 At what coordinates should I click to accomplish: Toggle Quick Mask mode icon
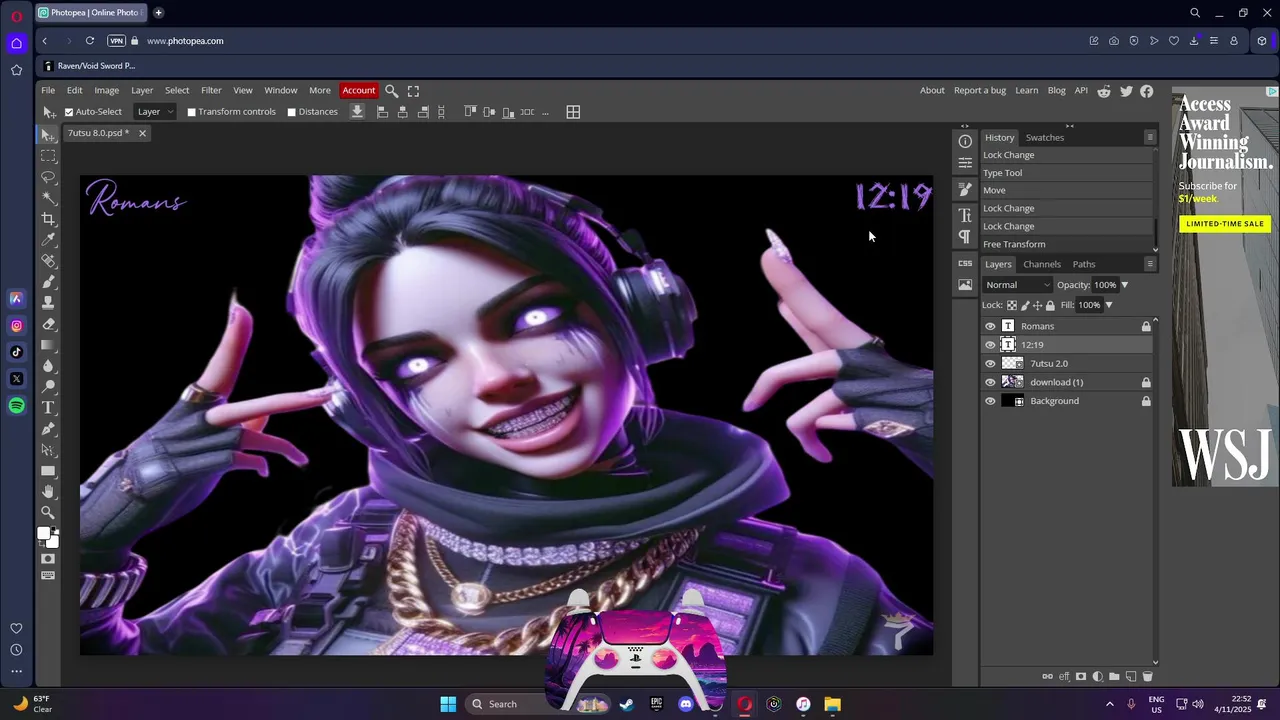click(x=48, y=559)
